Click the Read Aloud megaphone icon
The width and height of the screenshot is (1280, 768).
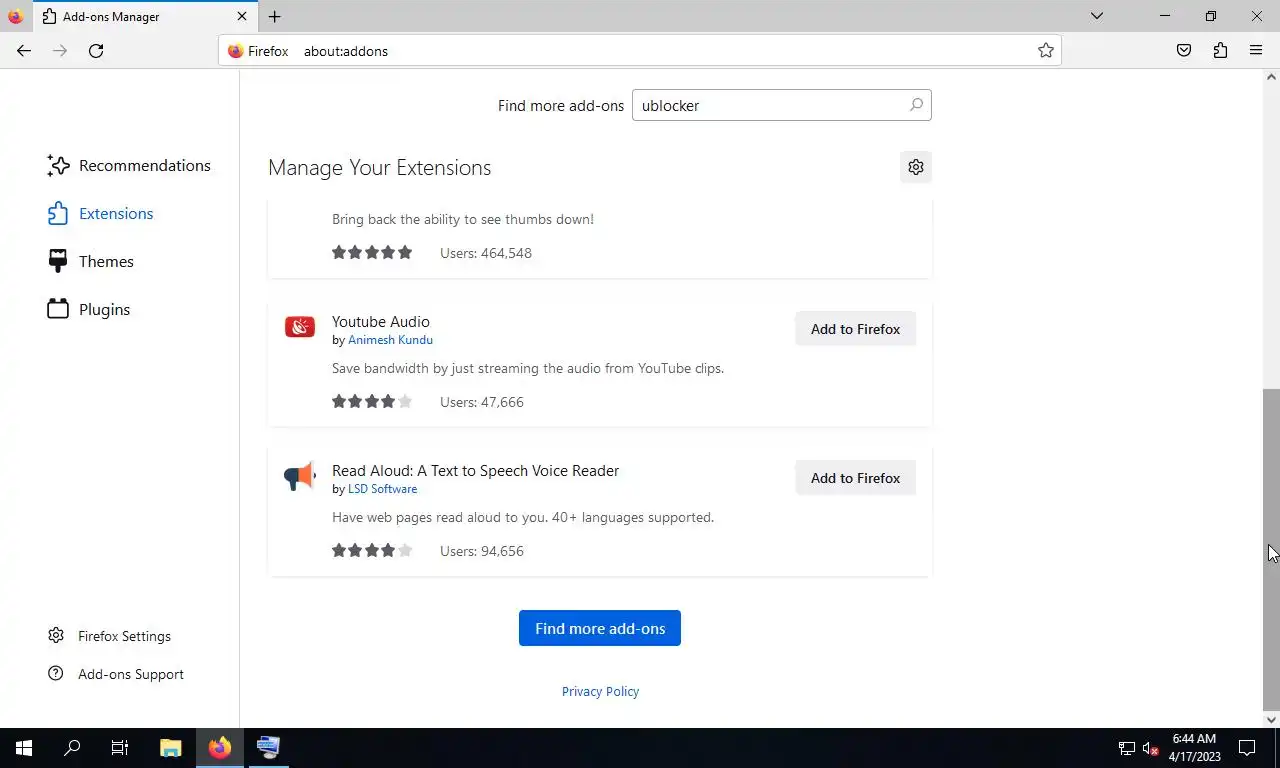[300, 476]
